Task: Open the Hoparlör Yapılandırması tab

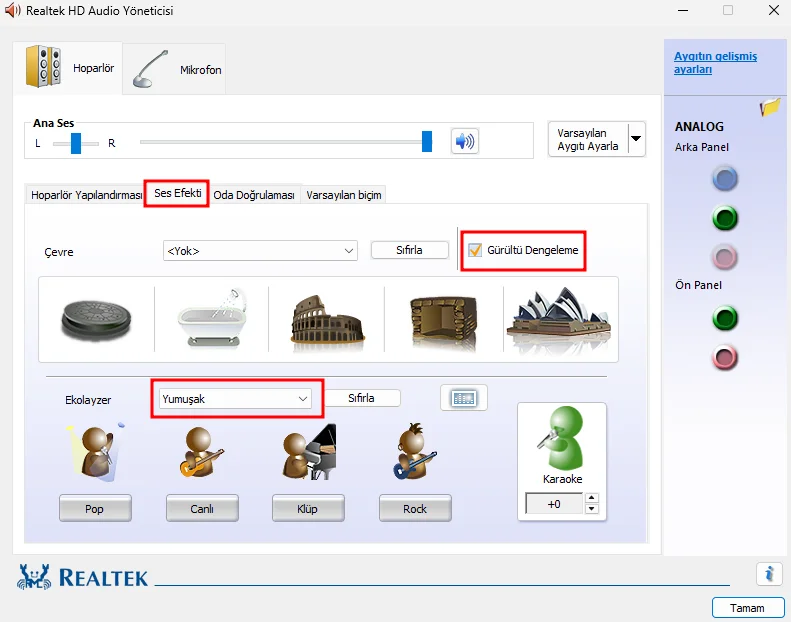Action: (86, 195)
